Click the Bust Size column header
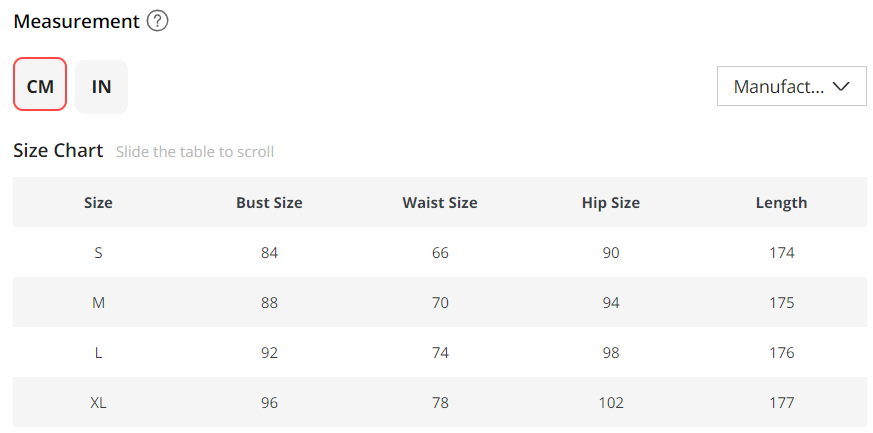 click(x=269, y=202)
